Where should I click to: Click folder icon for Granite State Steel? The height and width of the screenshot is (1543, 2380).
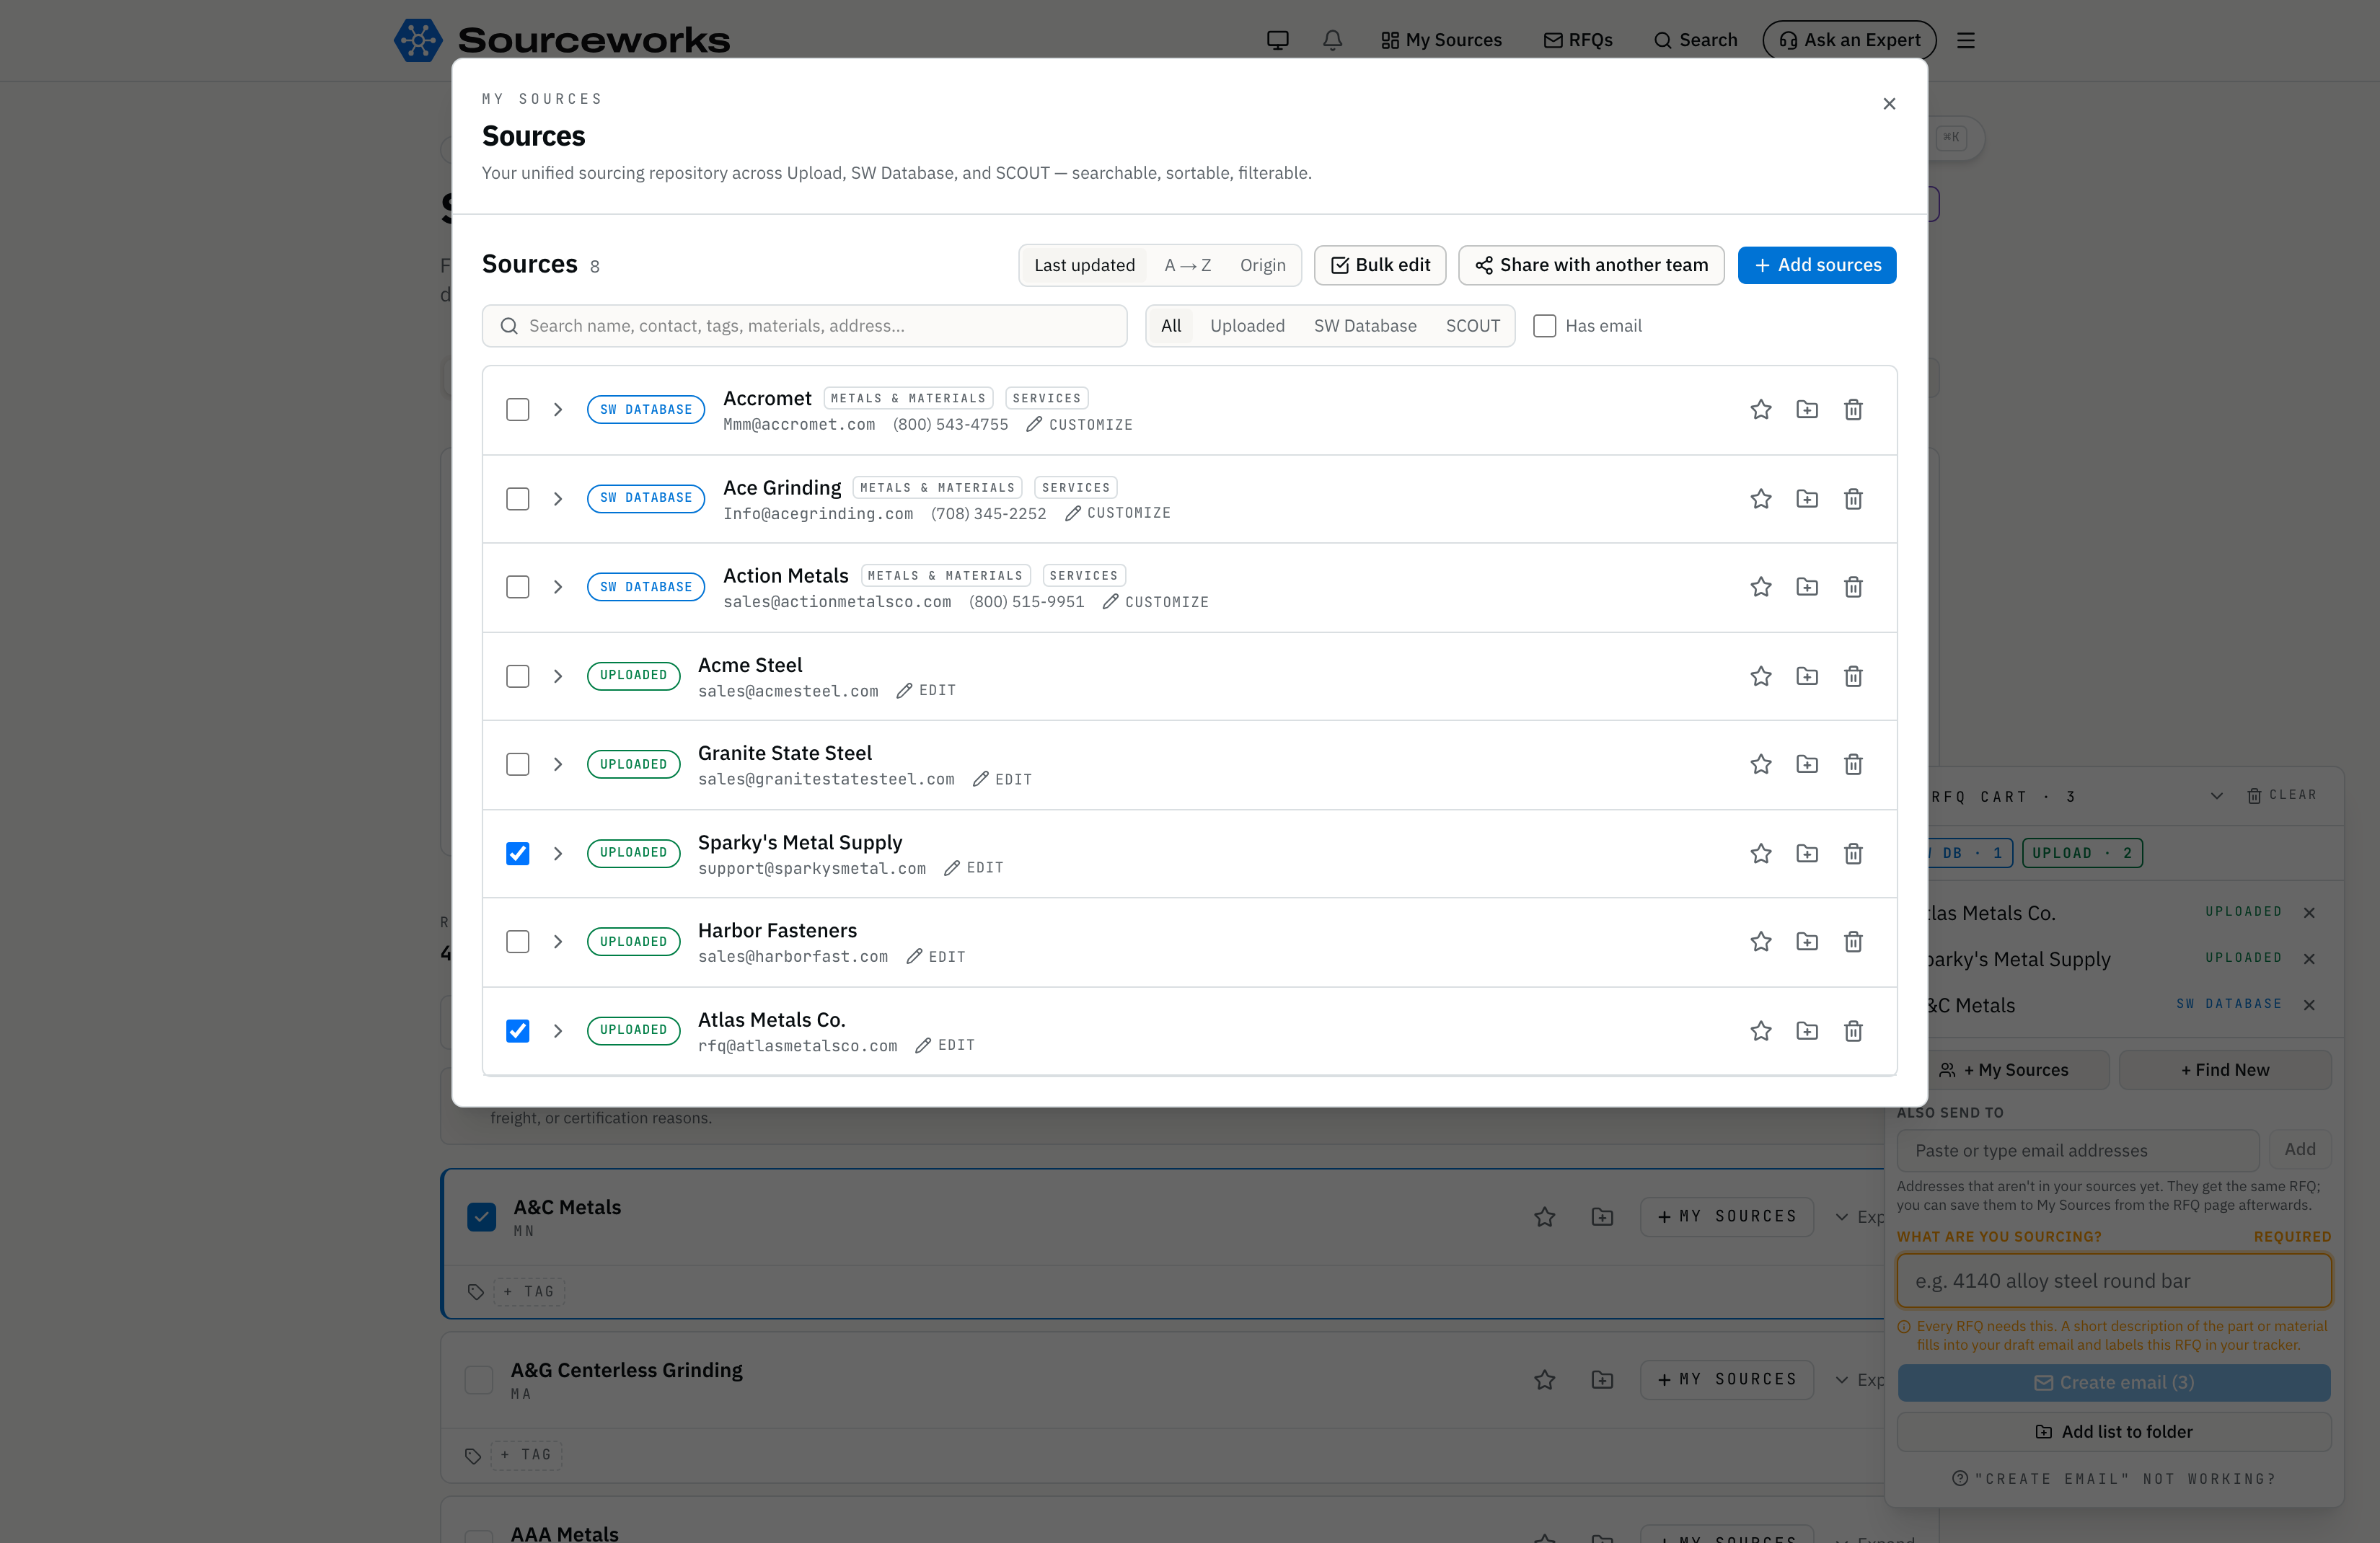1807,765
